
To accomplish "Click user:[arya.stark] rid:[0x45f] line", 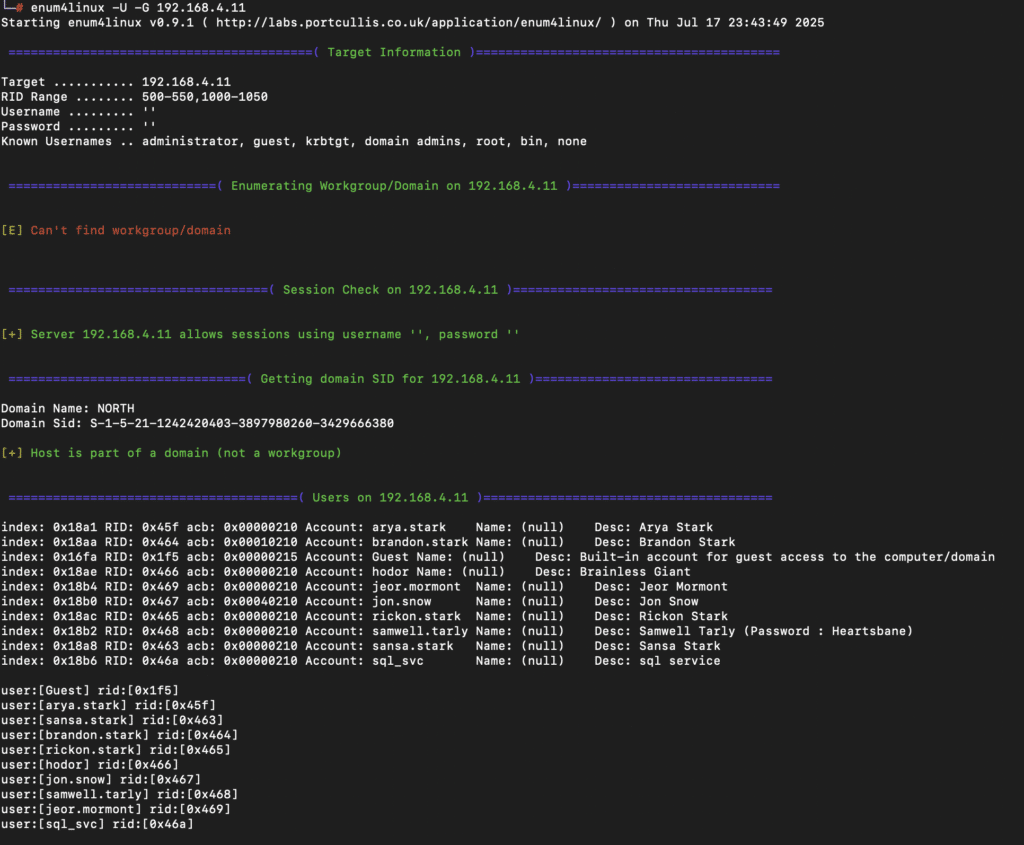I will (108, 706).
